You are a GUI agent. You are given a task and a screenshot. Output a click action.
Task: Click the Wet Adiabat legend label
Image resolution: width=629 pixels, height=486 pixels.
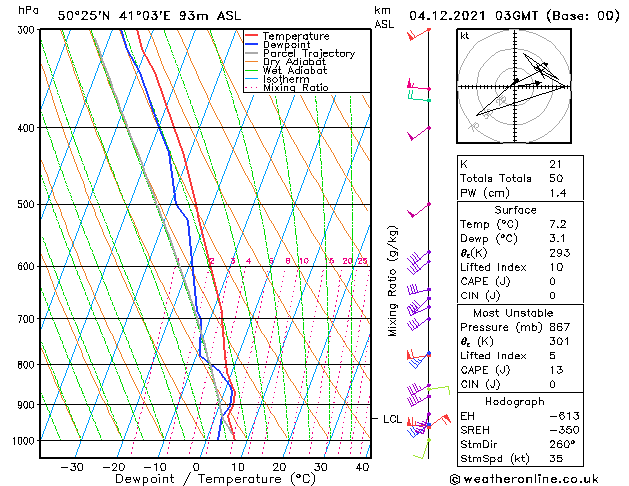coord(295,70)
